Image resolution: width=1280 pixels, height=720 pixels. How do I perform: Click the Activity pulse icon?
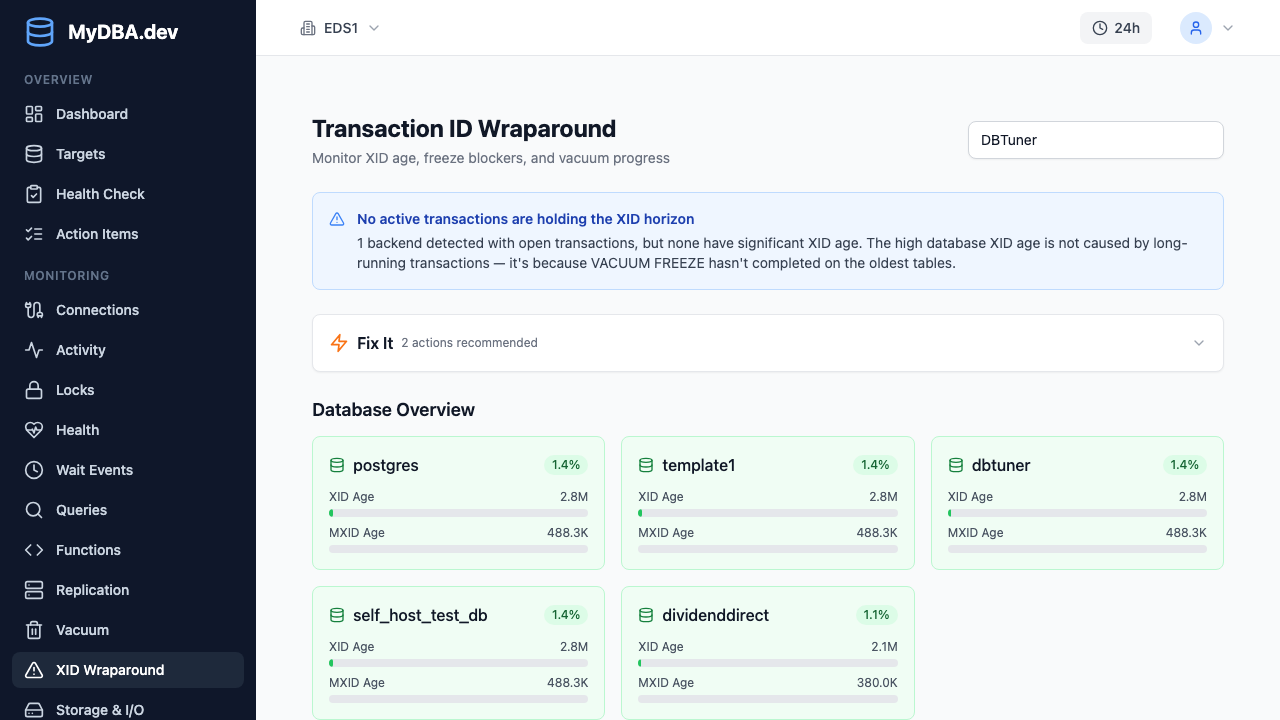click(x=34, y=350)
